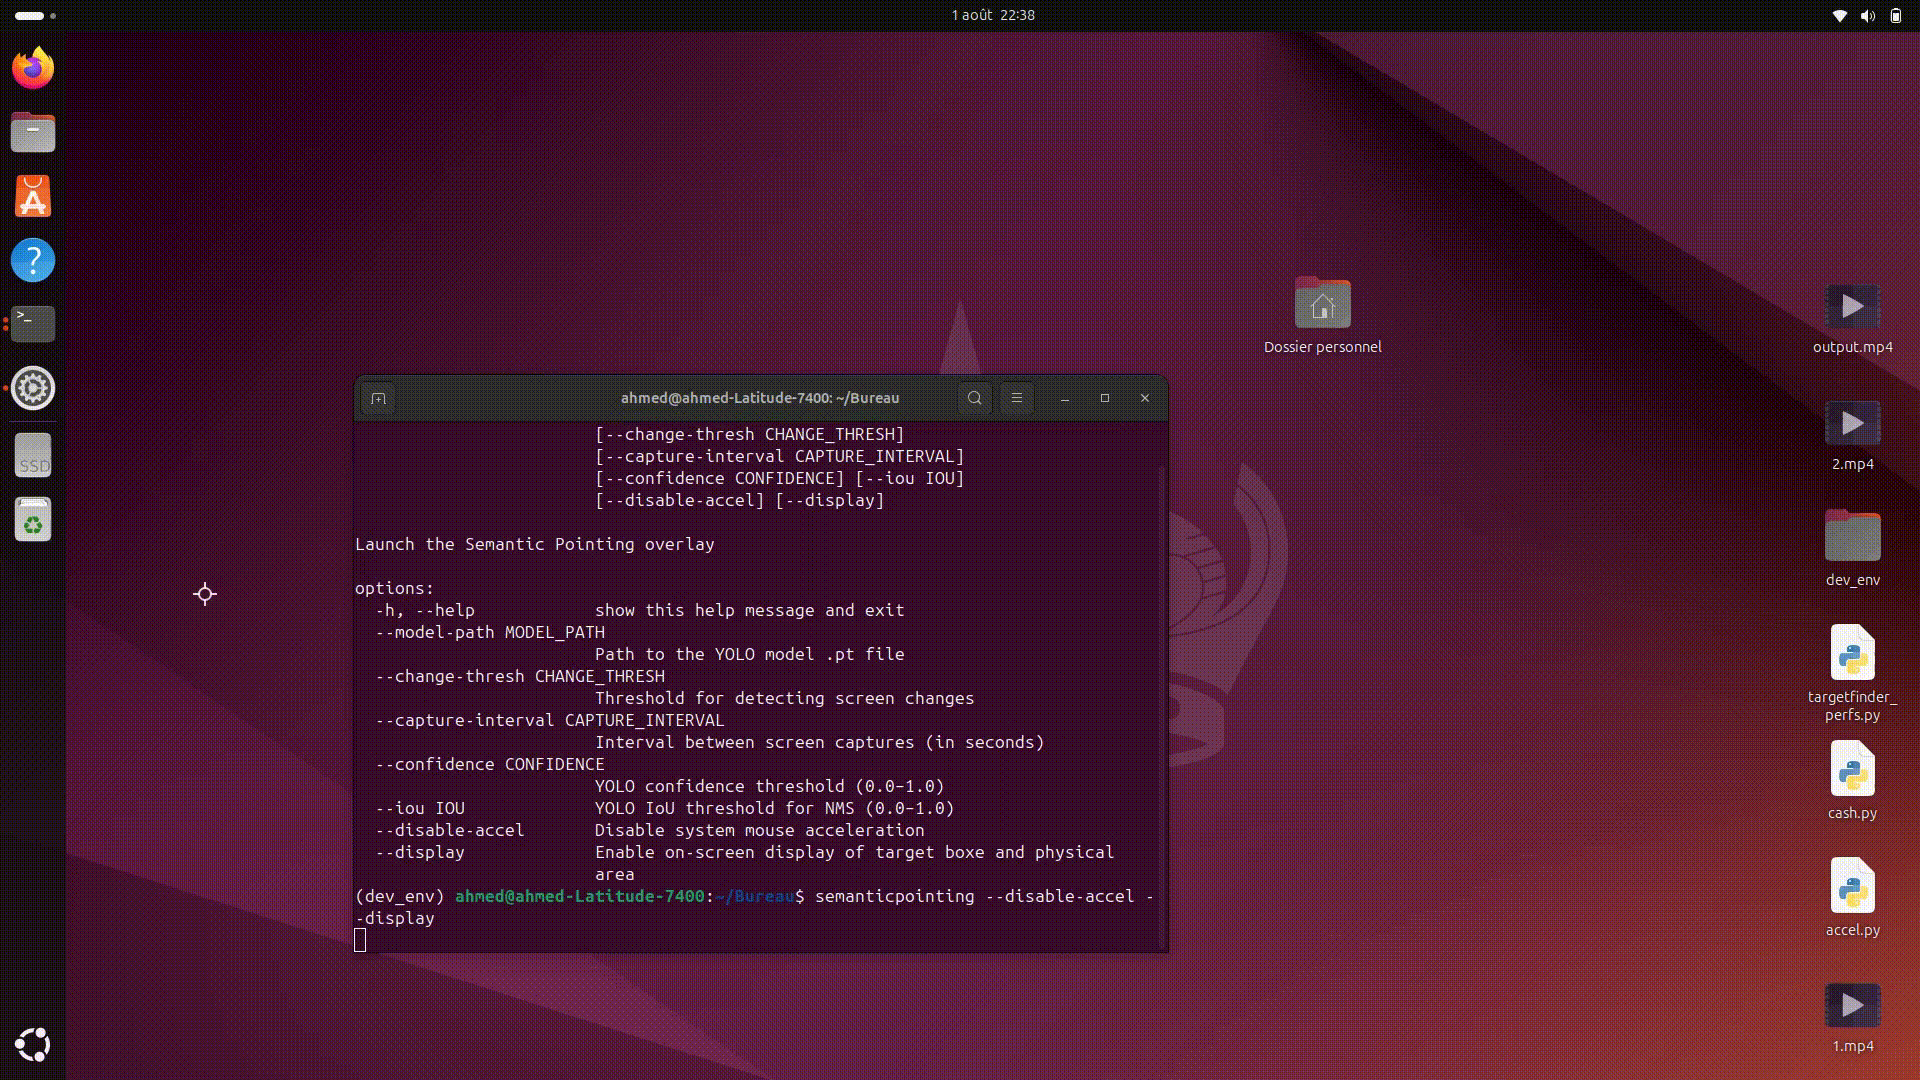Open the SSD drive in the dock
This screenshot has height=1080, width=1920.
(33, 456)
